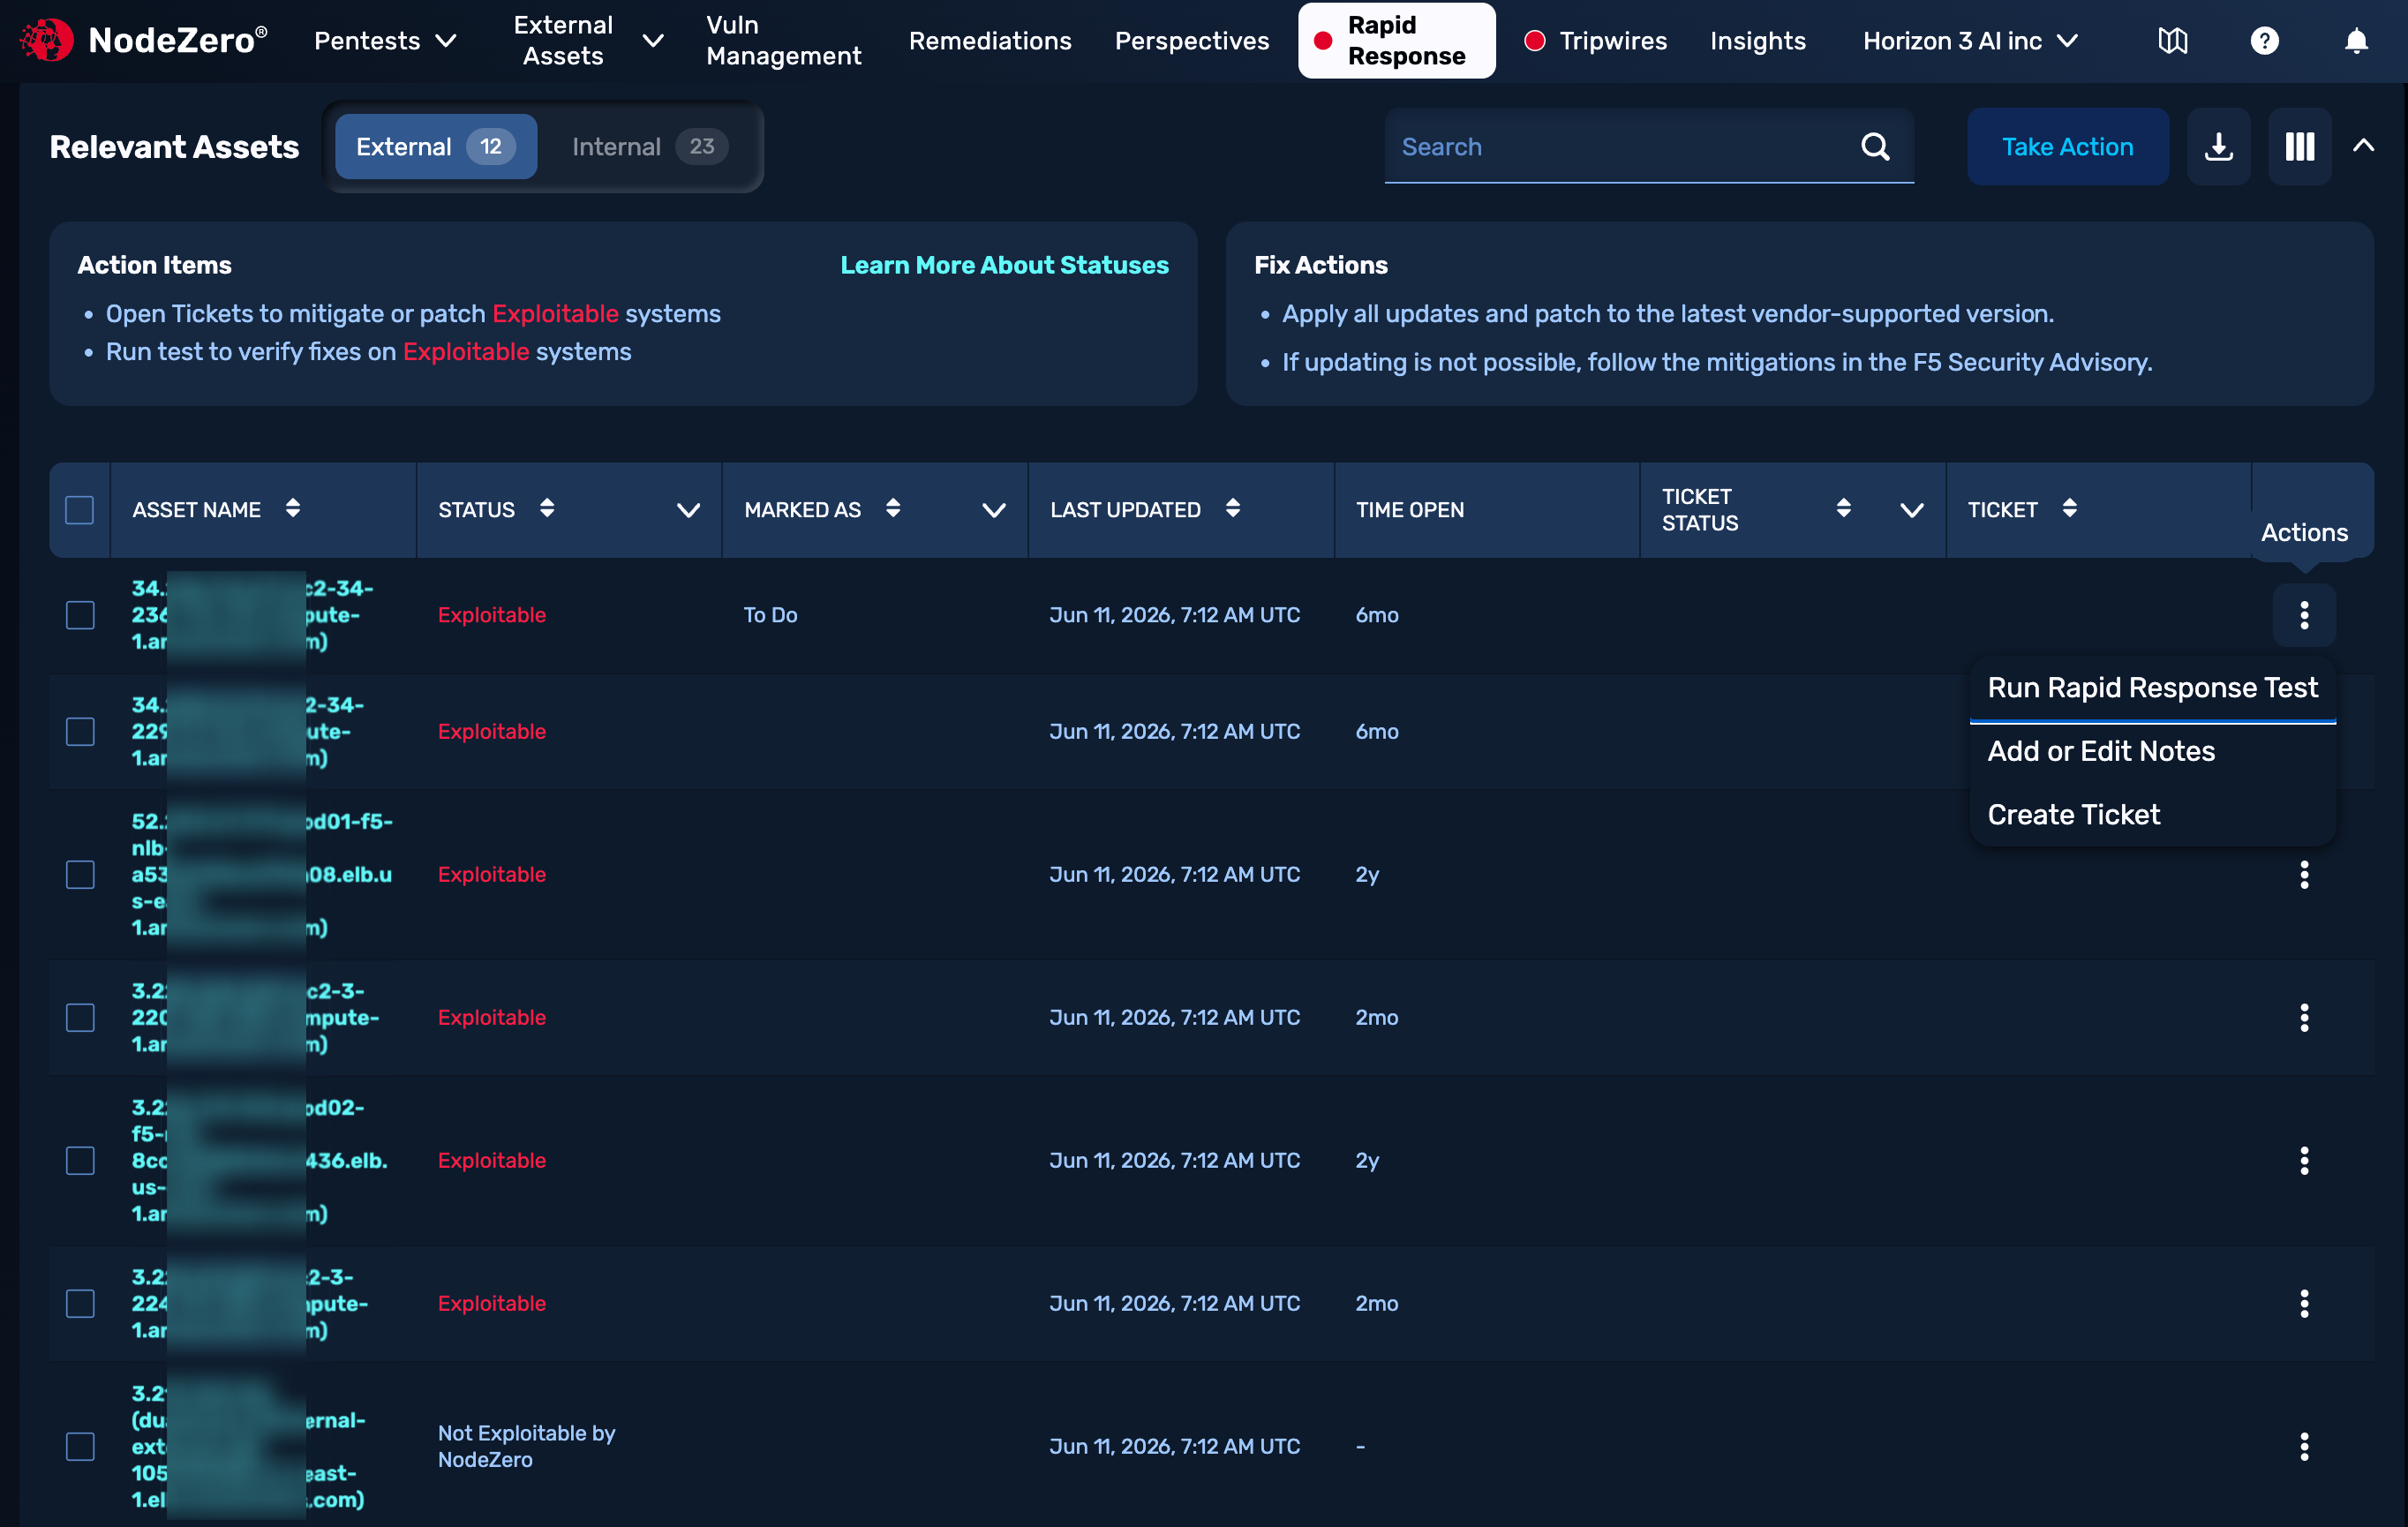Download the assets list with download icon
This screenshot has width=2408, height=1527.
coord(2218,147)
